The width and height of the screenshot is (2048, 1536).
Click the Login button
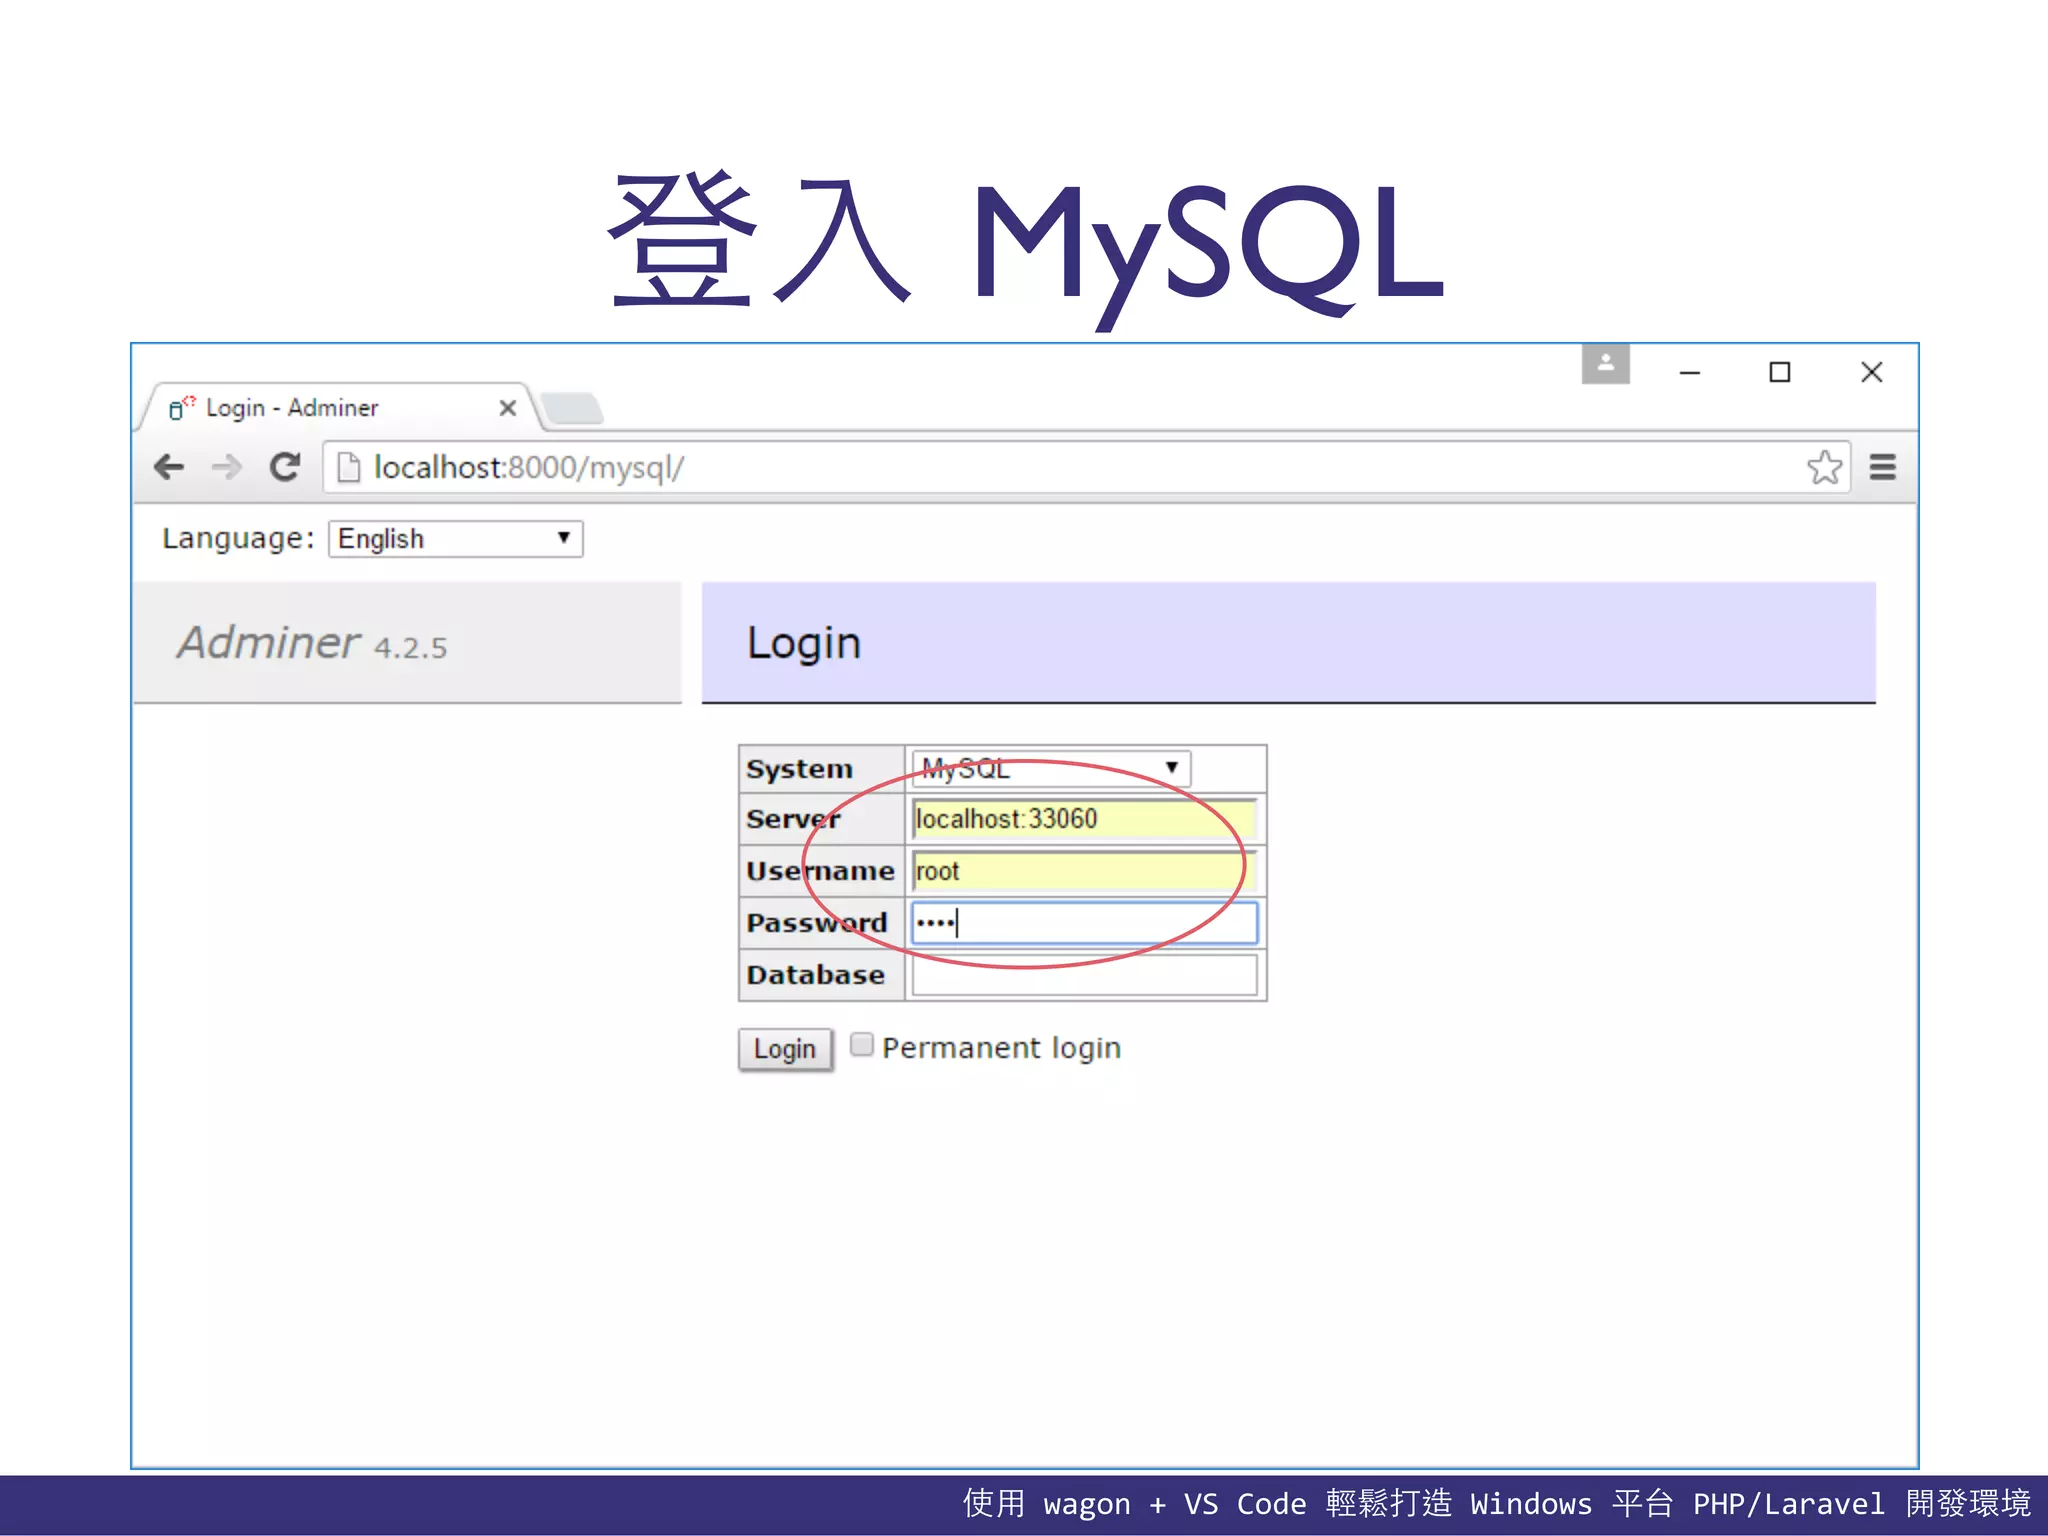[x=785, y=1049]
